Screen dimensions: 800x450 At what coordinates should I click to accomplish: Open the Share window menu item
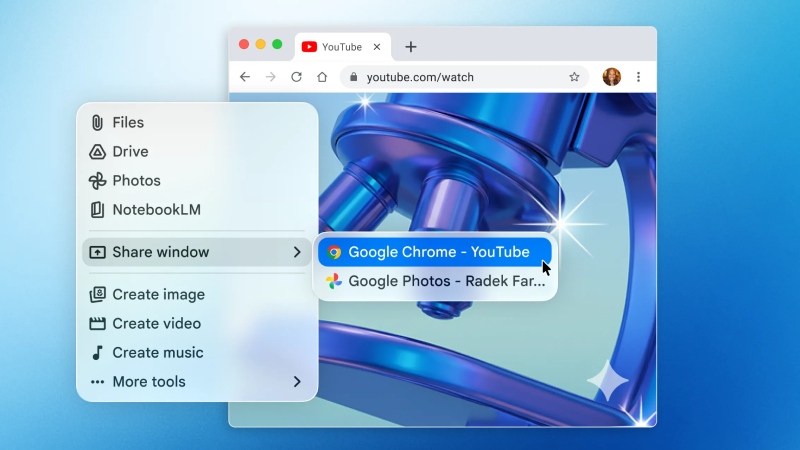pyautogui.click(x=197, y=252)
